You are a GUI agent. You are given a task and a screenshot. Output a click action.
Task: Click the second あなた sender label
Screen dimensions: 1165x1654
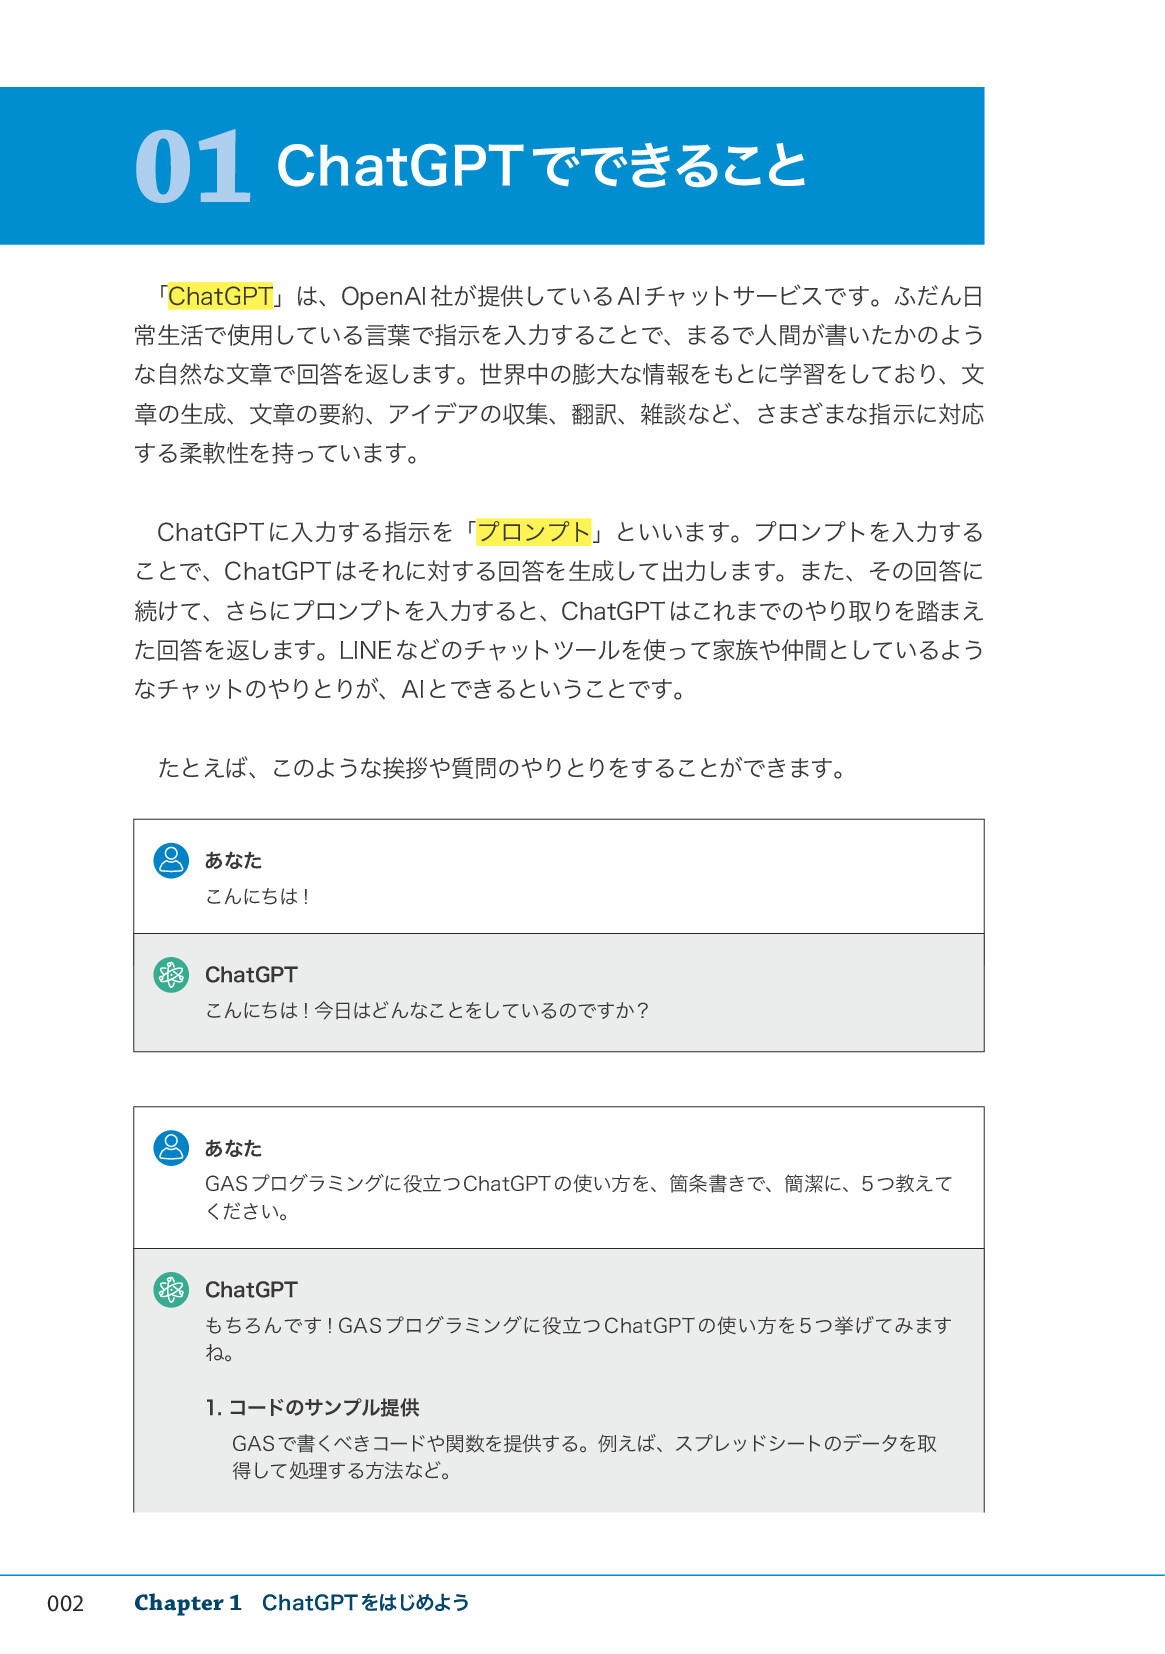[x=233, y=1148]
